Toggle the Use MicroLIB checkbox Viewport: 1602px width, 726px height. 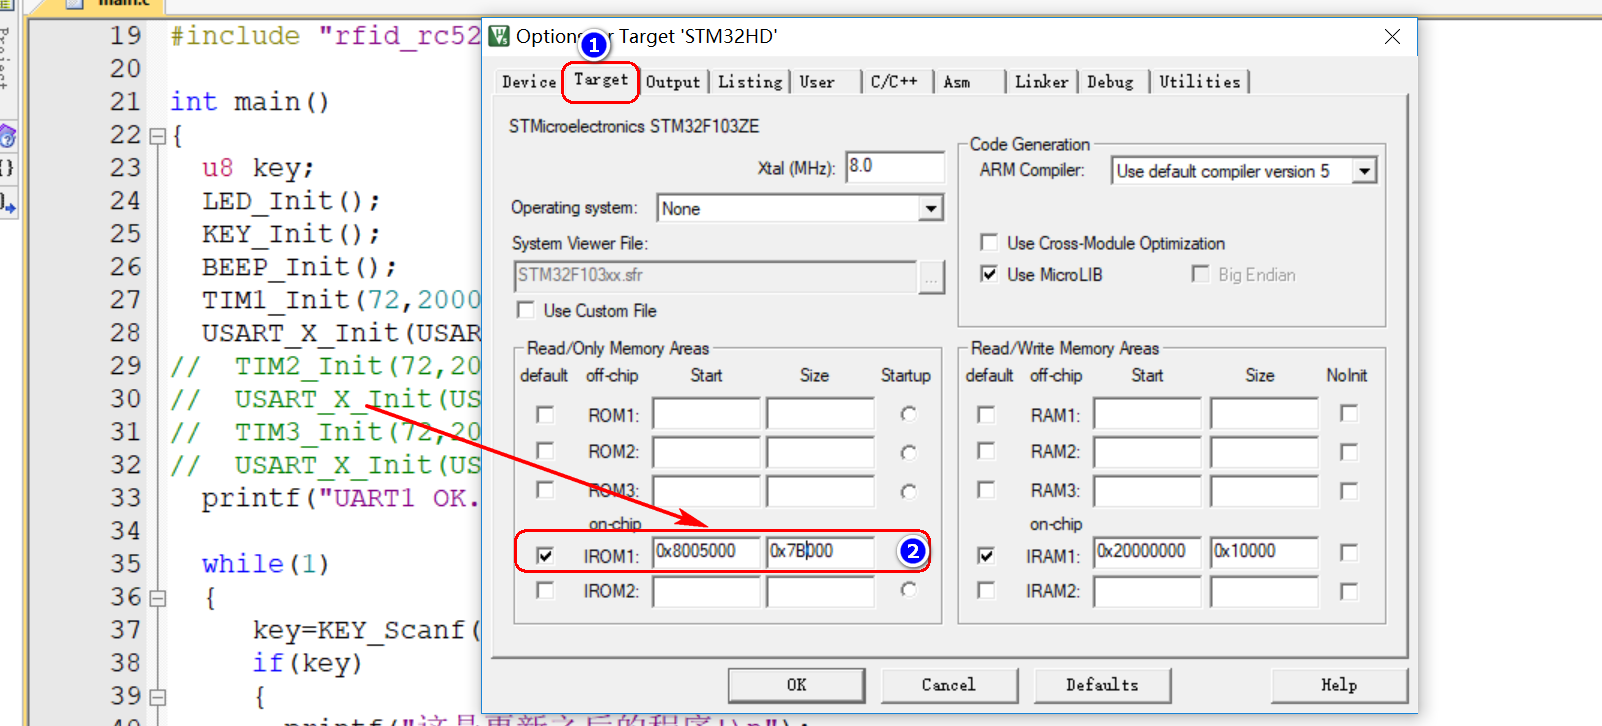click(x=989, y=274)
